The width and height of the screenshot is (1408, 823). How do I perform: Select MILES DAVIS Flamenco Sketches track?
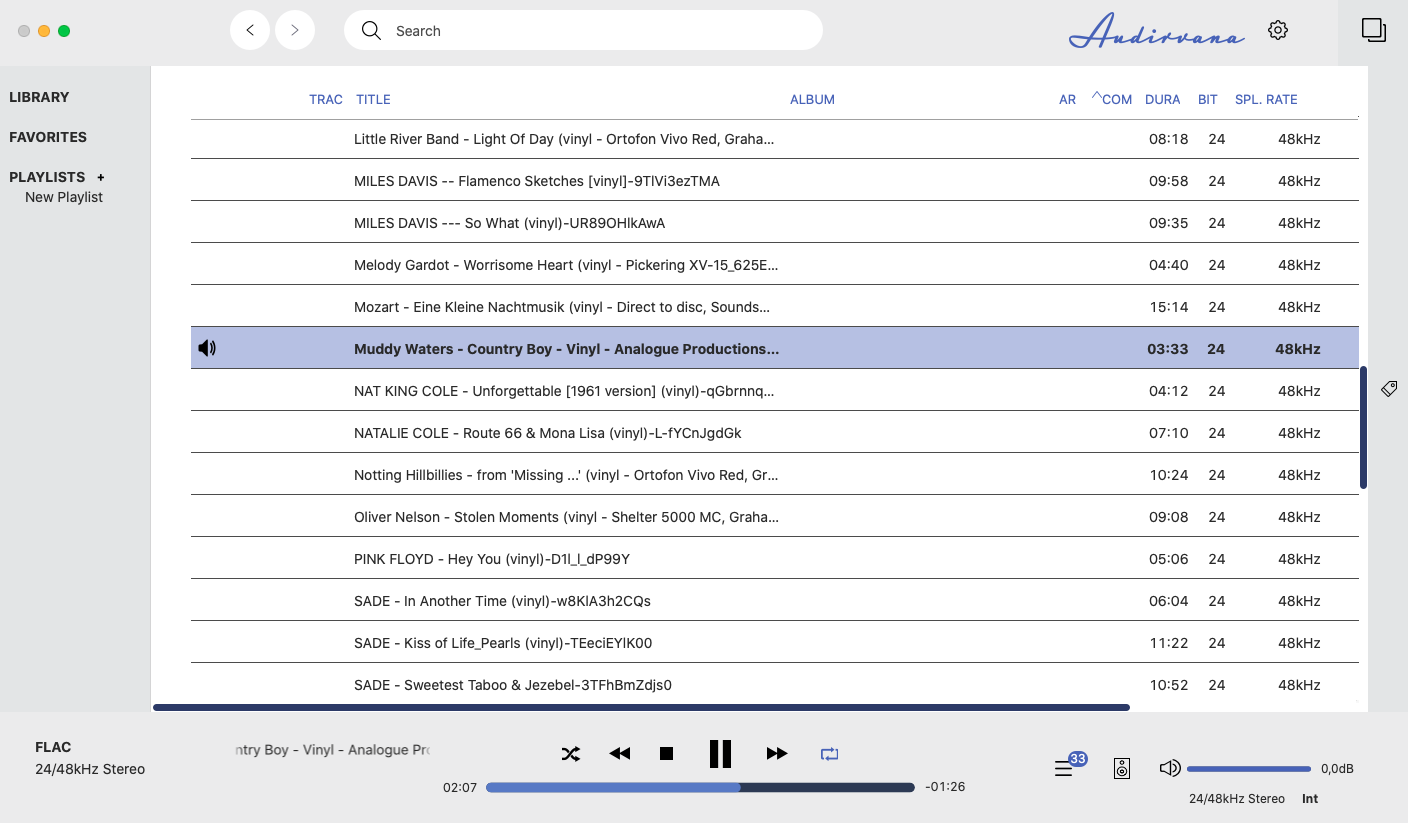pyautogui.click(x=775, y=181)
